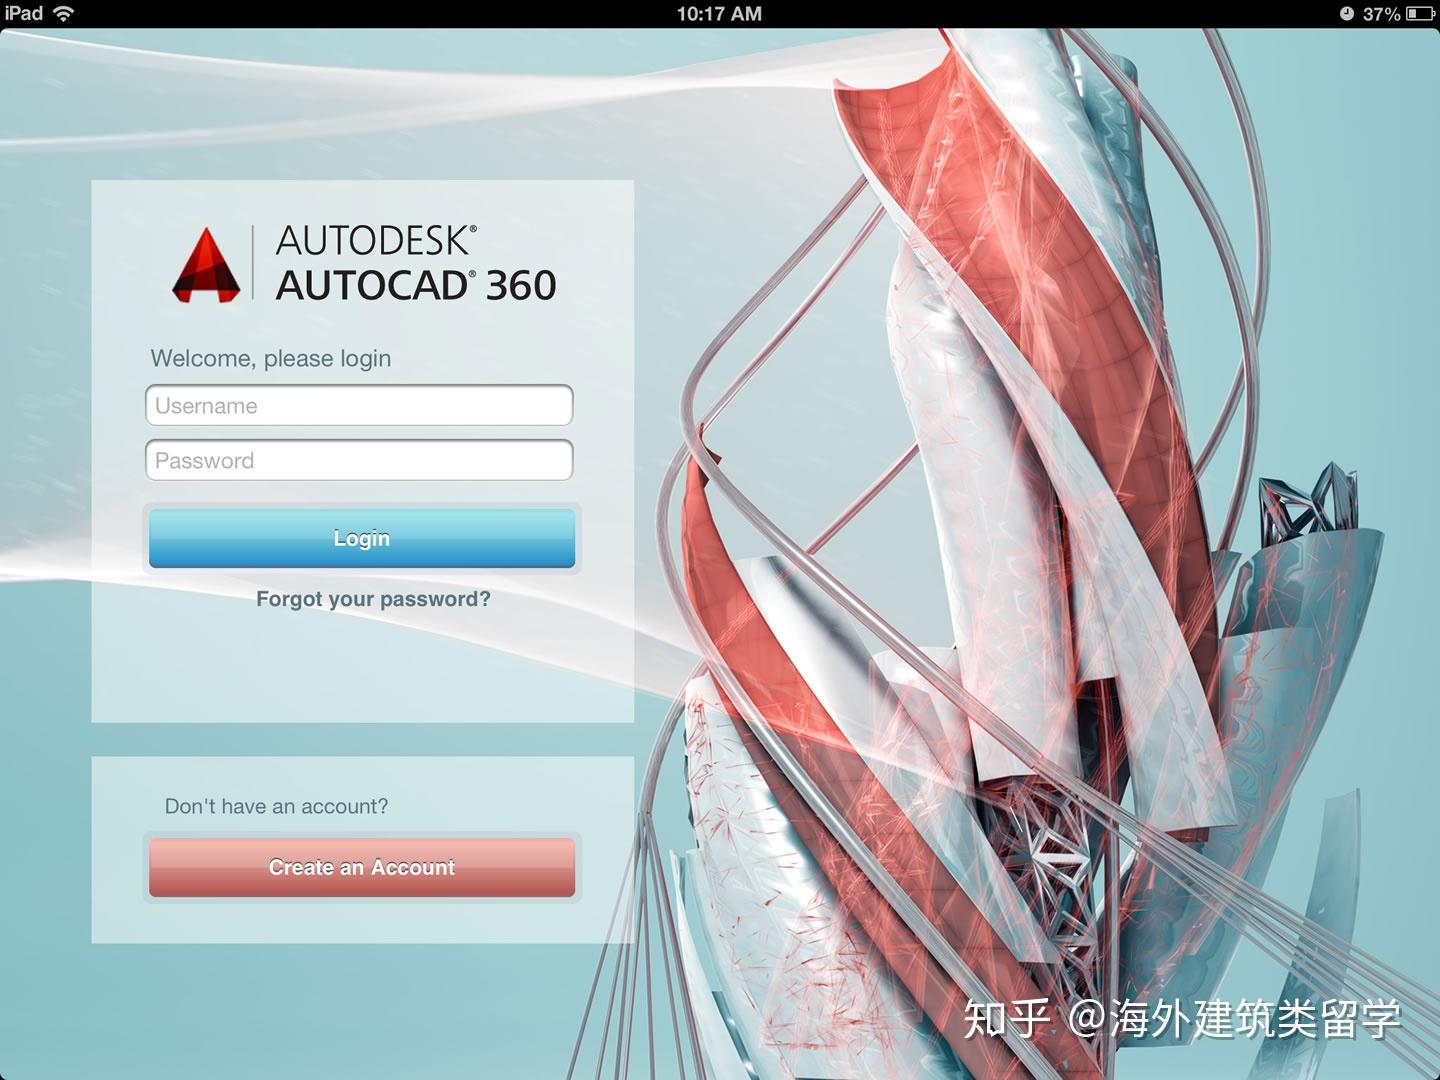The width and height of the screenshot is (1440, 1080).
Task: Tap the clock alarm icon beside 37%
Action: click(x=1346, y=14)
